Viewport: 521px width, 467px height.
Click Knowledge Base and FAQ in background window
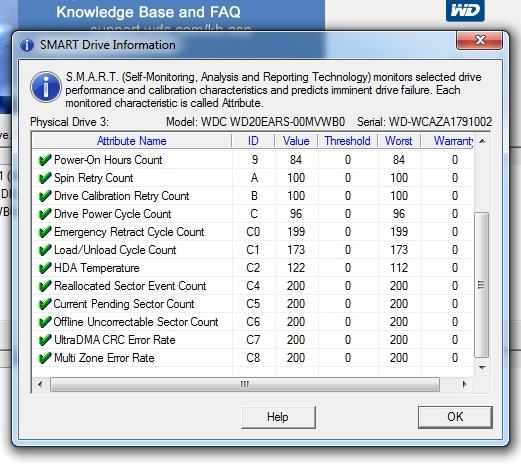[x=148, y=12]
